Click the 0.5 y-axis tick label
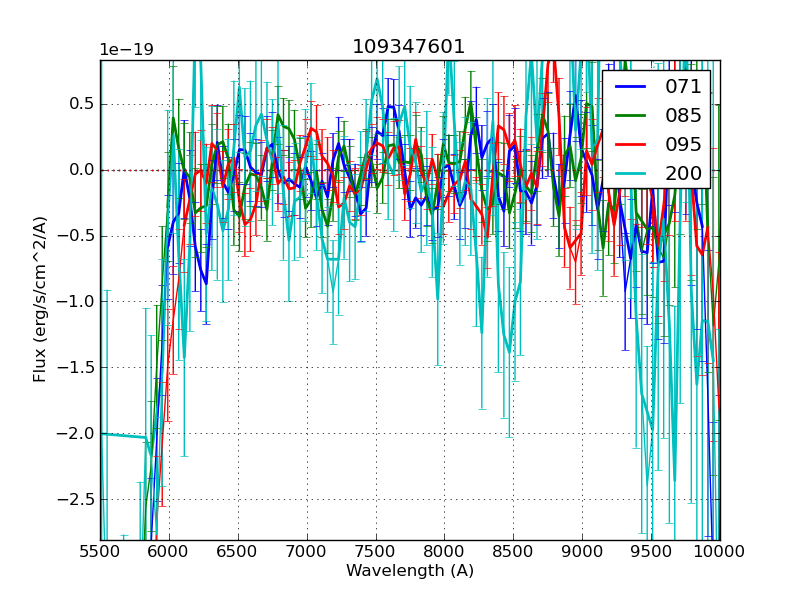Screen dimensions: 800x600 [x=80, y=104]
